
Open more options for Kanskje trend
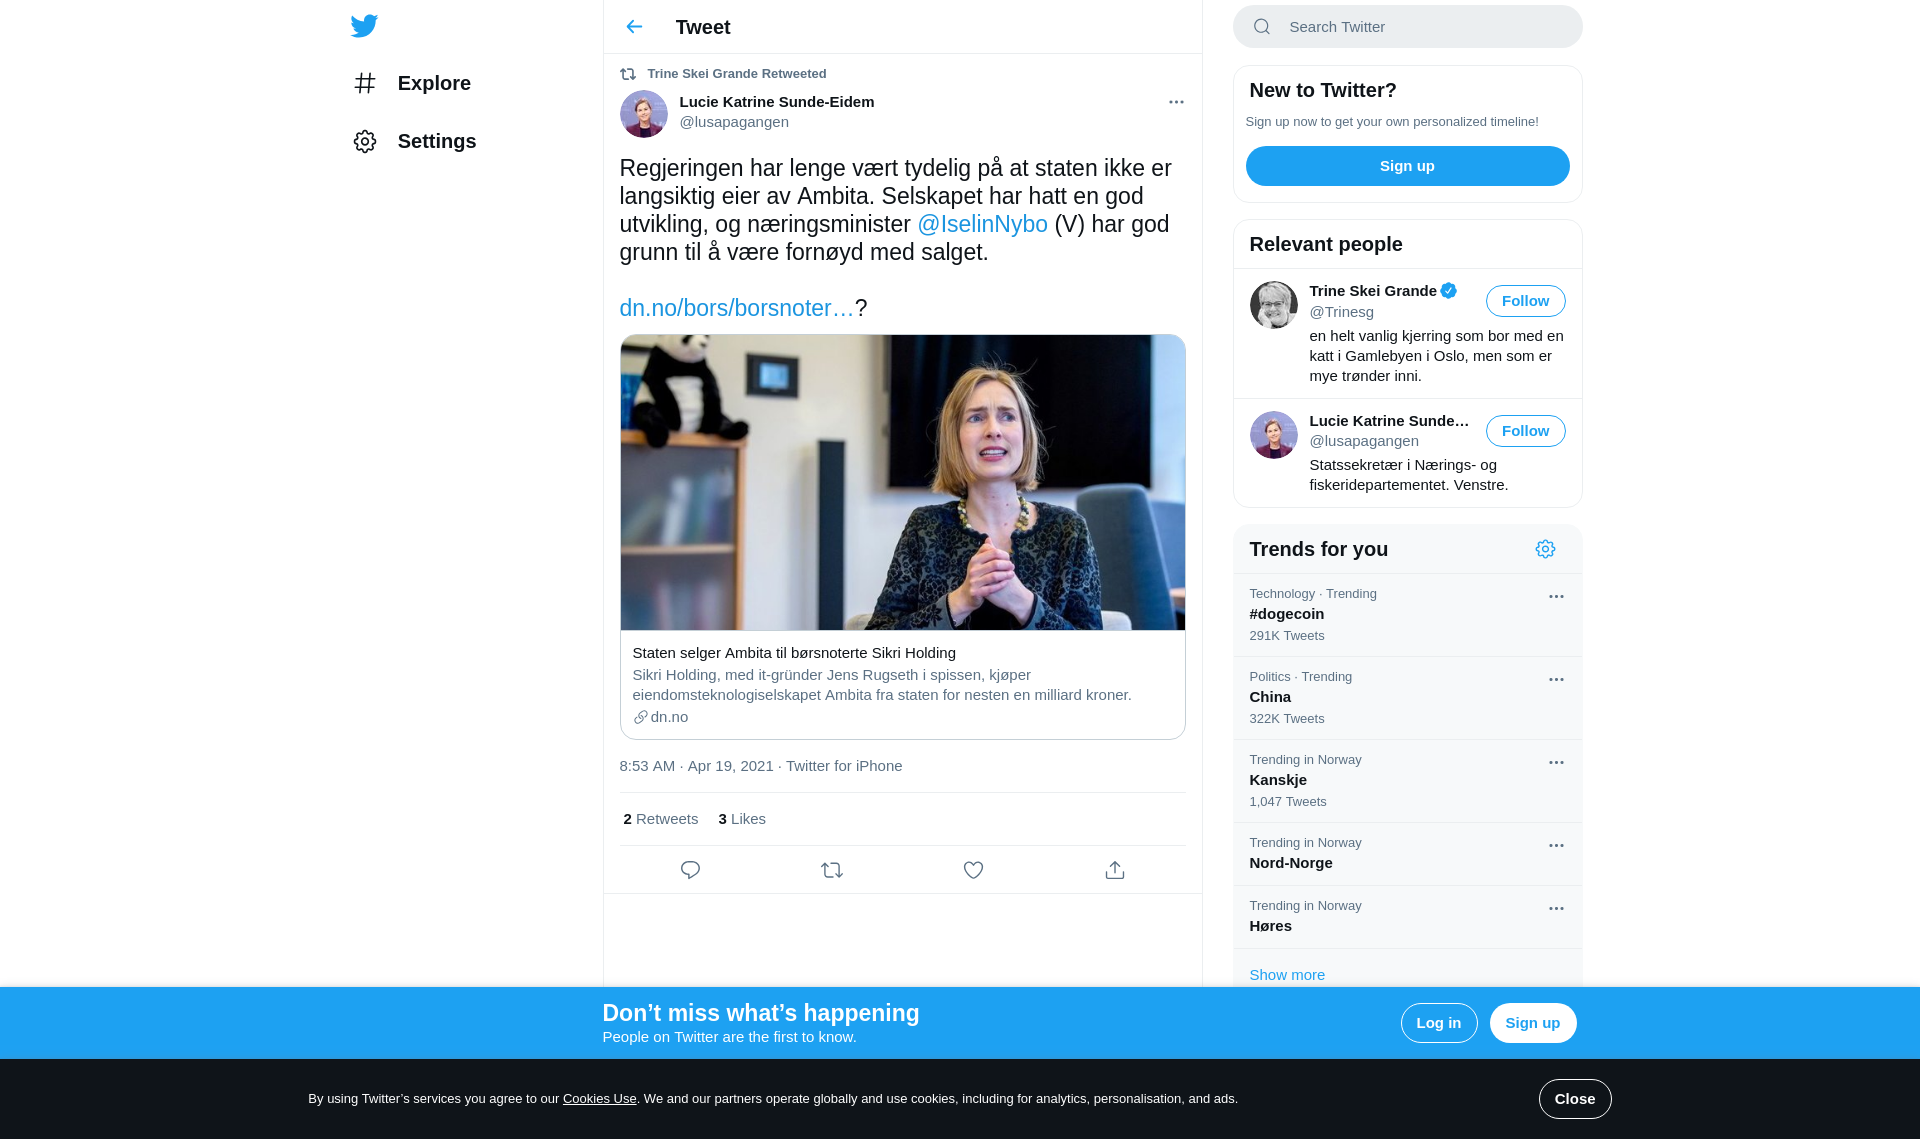coord(1556,763)
